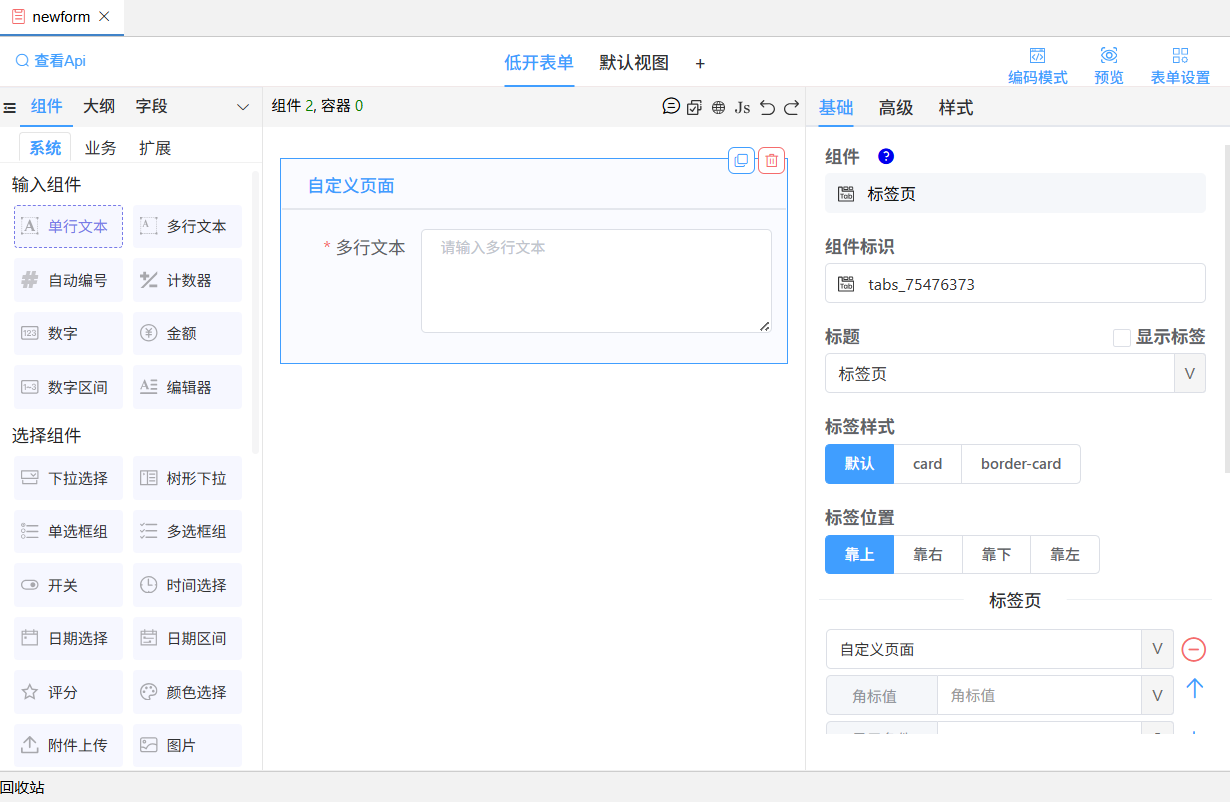Screen dimensions: 1230x802
Task: Open 编码模式 code mode
Action: [1037, 65]
